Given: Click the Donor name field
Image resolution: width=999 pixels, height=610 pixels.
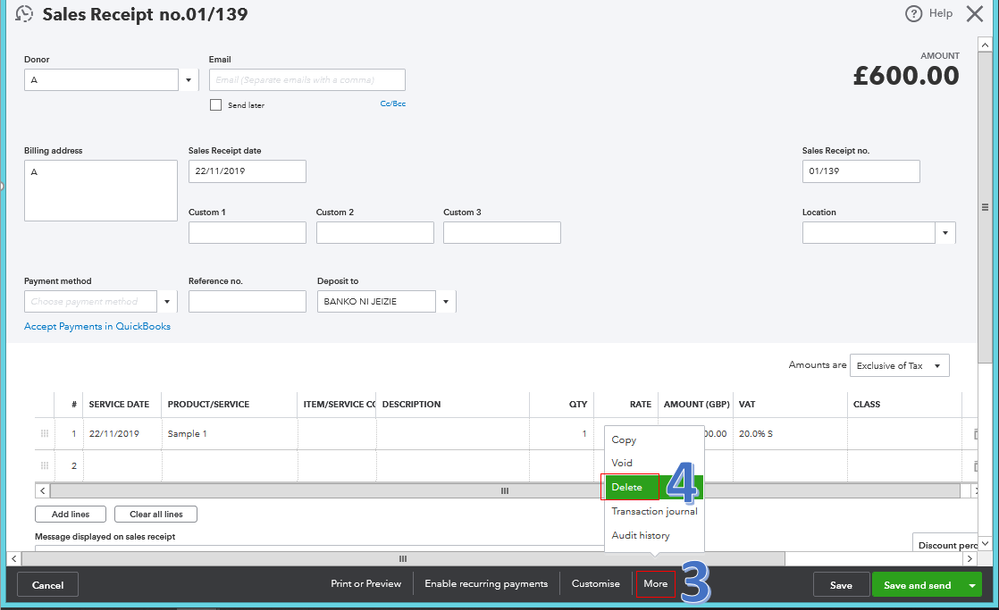Looking at the screenshot, I should [x=101, y=80].
